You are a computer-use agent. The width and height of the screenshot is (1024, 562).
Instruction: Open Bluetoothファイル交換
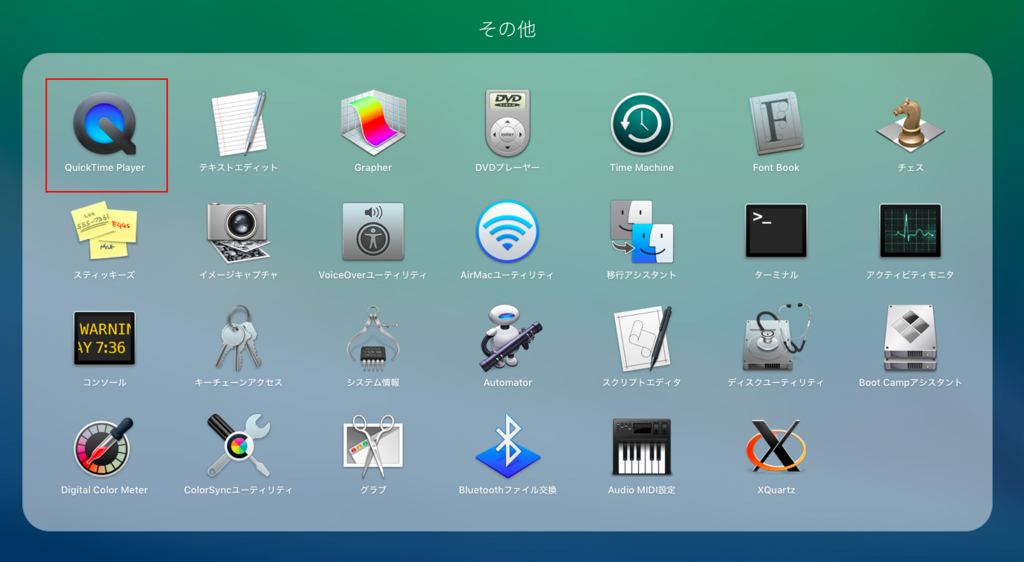(507, 446)
